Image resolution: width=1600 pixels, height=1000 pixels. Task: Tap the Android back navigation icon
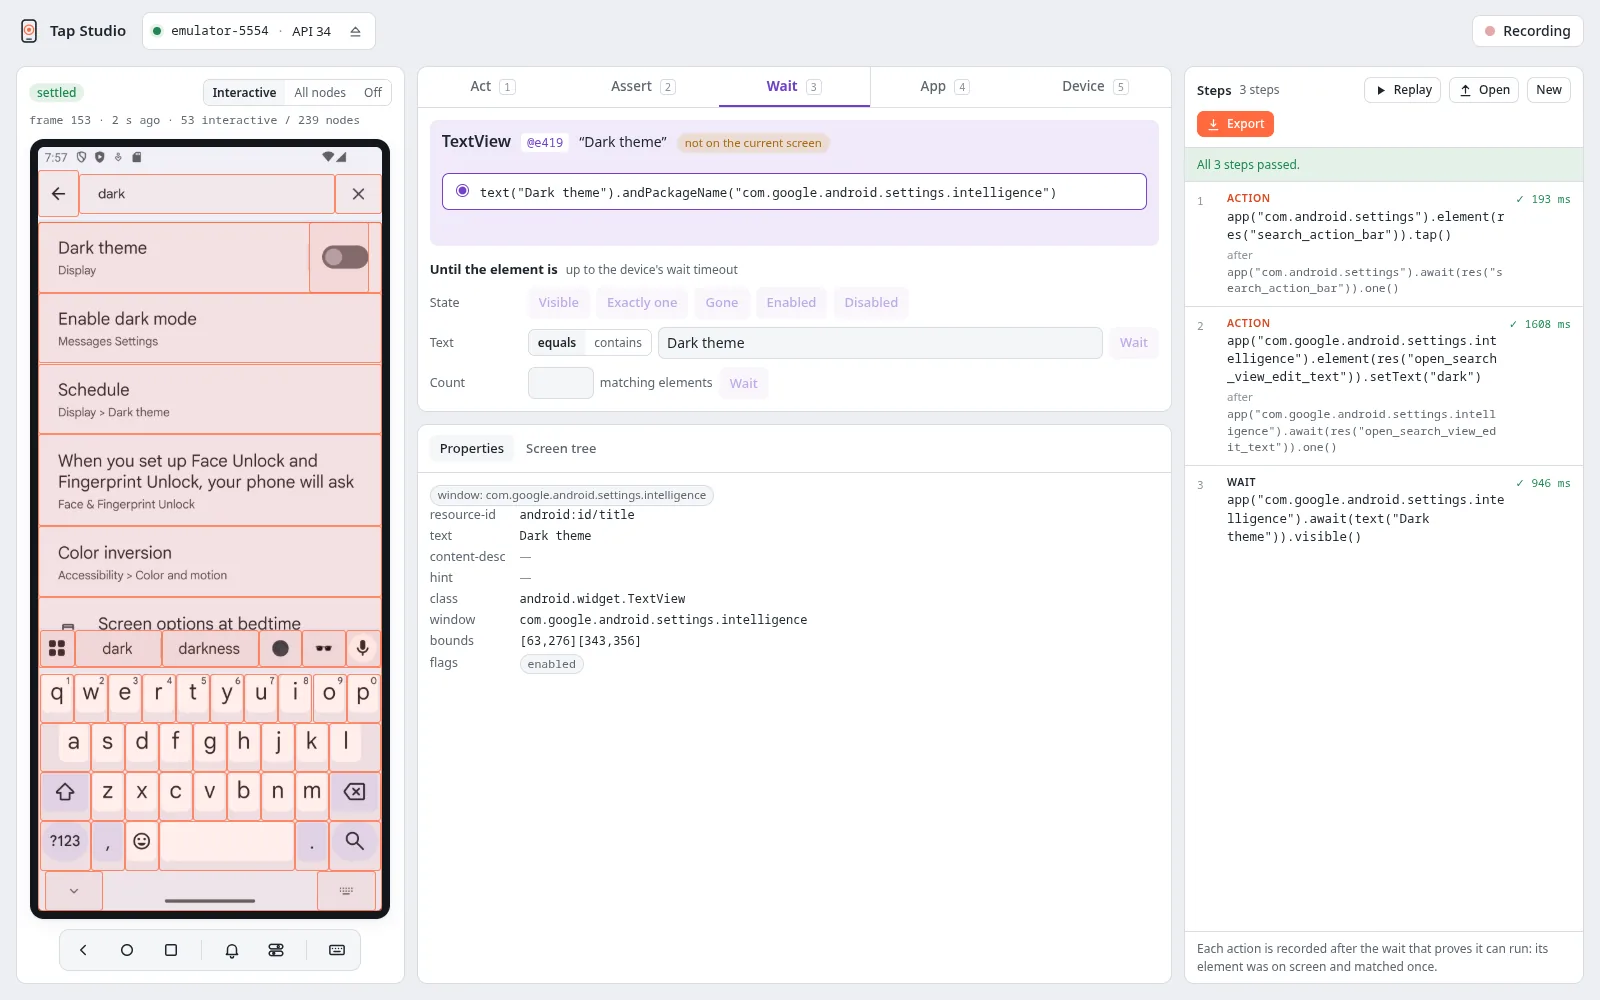coord(83,950)
